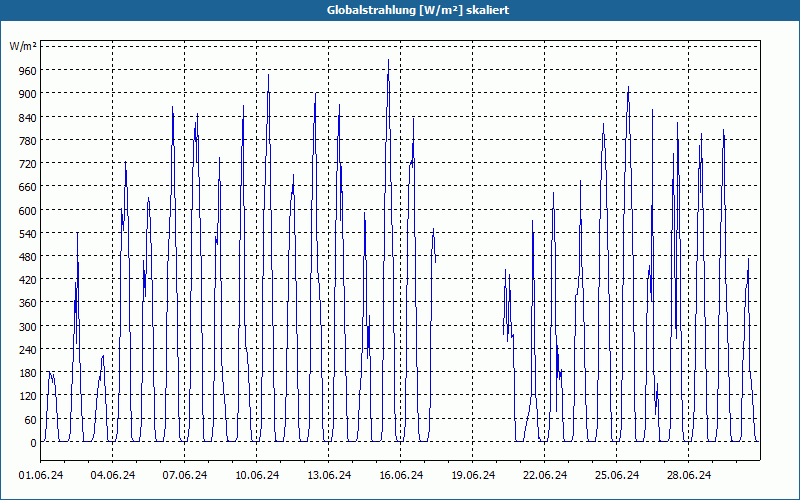Click the 480 y-axis label
Image resolution: width=800 pixels, height=500 pixels.
(x=28, y=257)
